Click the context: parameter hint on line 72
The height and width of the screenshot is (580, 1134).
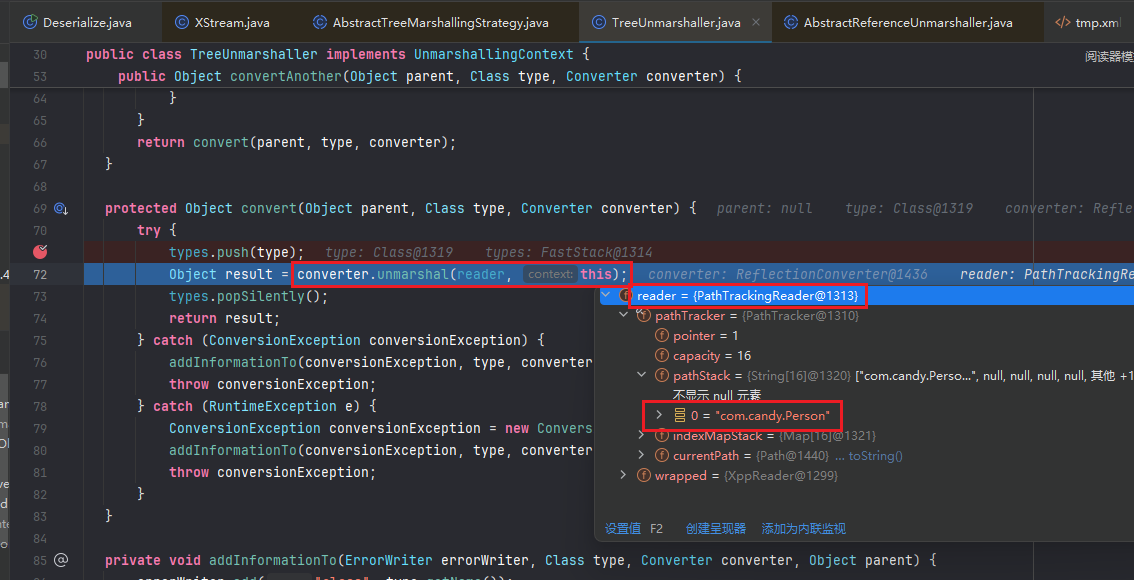click(550, 274)
